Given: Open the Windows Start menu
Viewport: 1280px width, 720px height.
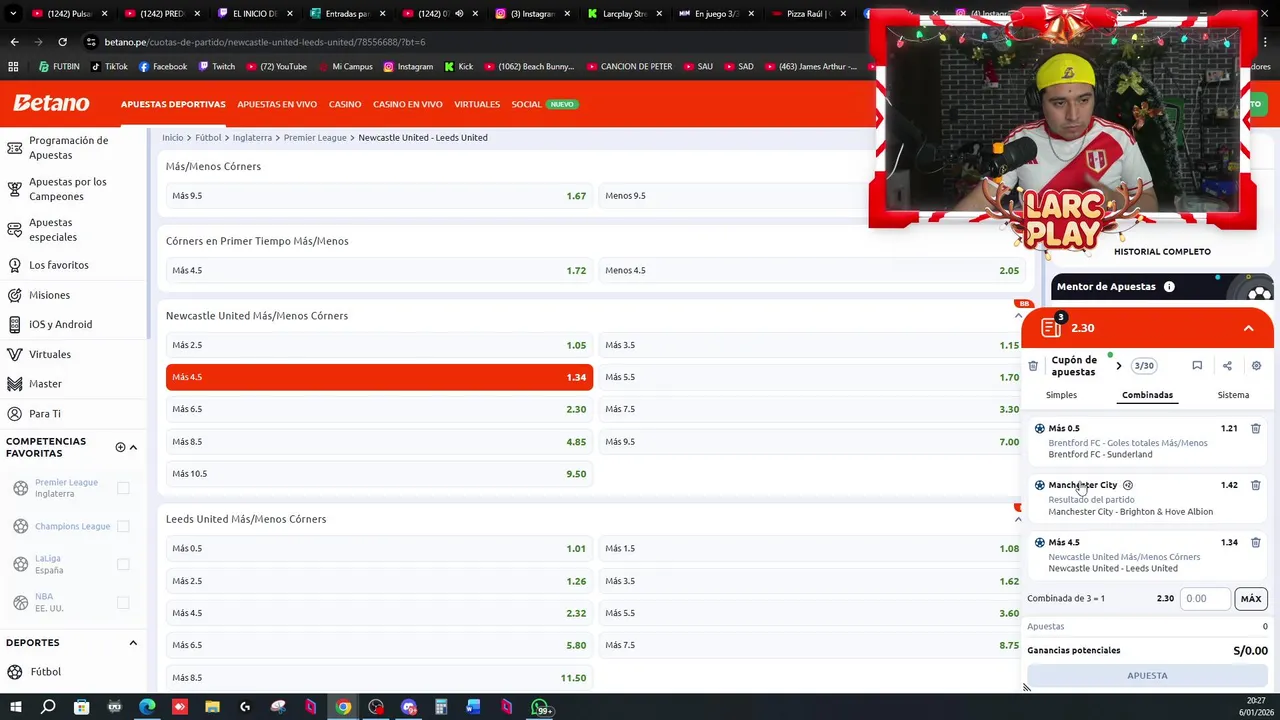Looking at the screenshot, I should coord(15,708).
